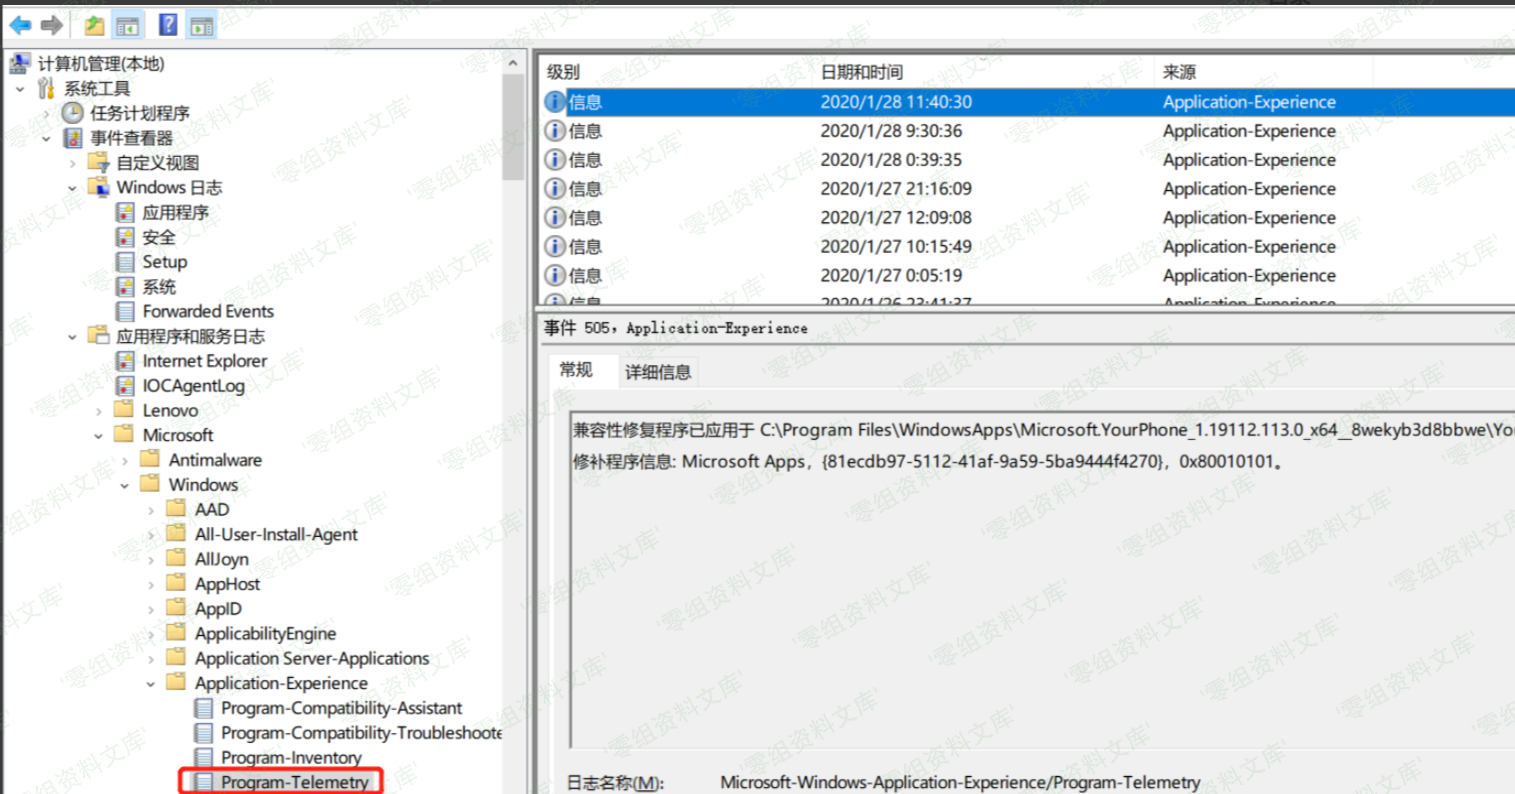This screenshot has height=794, width=1515.
Task: Click the Up One Level folder icon
Action: [x=94, y=25]
